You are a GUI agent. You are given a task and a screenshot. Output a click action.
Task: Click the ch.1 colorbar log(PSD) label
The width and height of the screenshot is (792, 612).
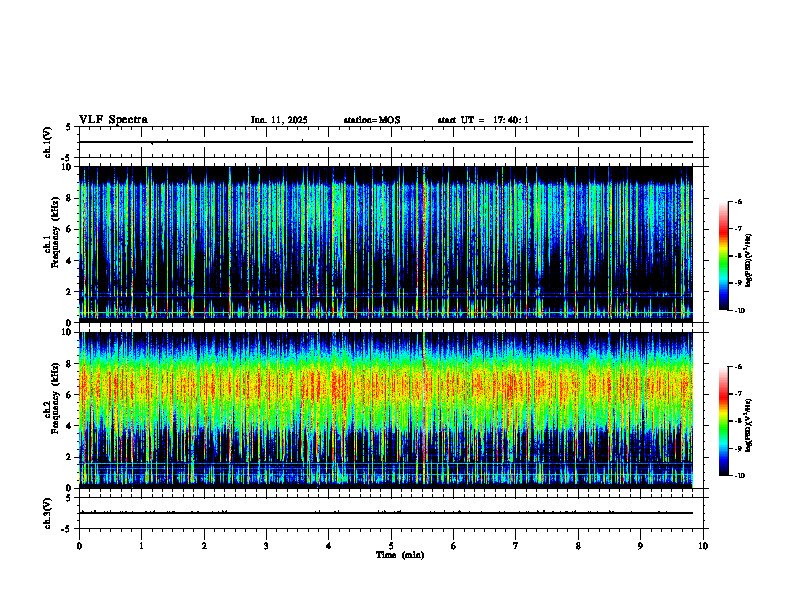(749, 260)
